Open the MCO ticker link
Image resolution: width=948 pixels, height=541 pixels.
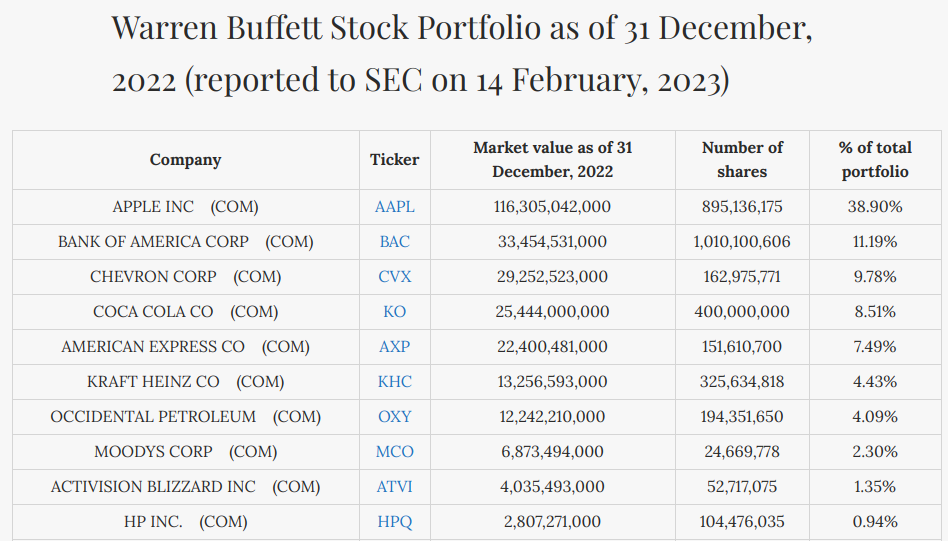394,452
